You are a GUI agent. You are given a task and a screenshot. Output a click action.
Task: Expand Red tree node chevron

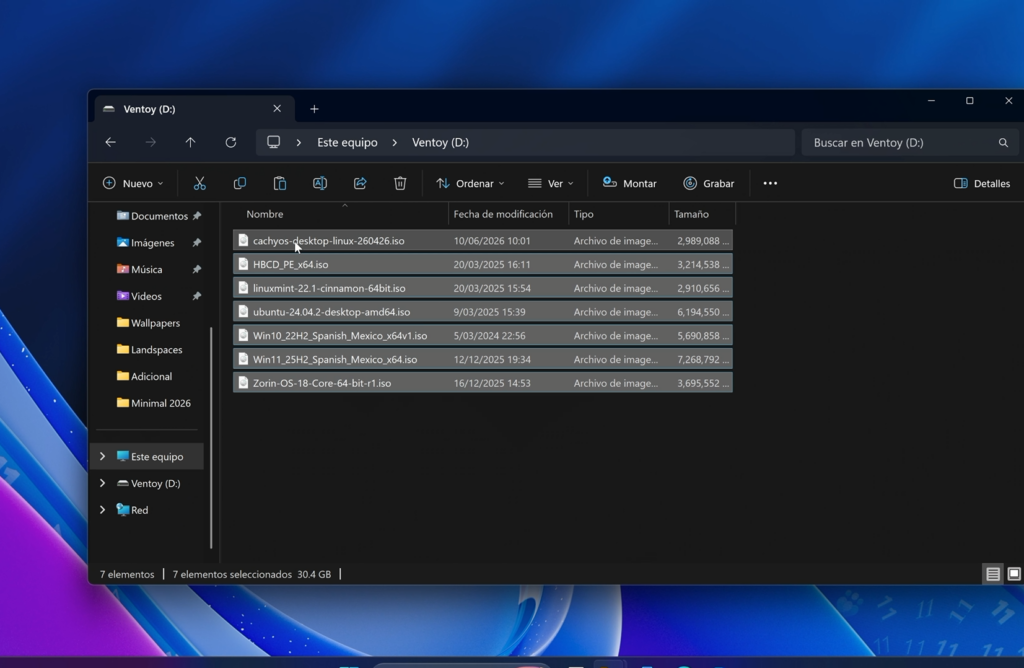click(103, 510)
